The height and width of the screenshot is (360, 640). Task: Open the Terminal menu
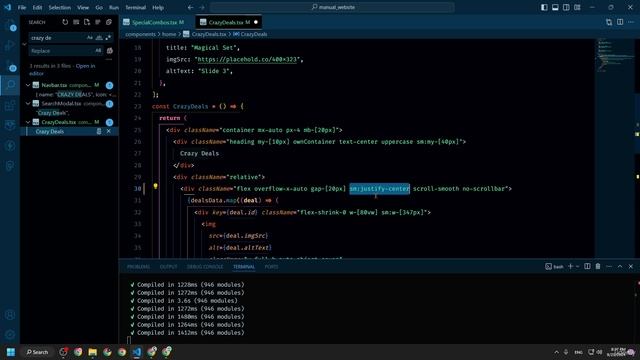[136, 7]
